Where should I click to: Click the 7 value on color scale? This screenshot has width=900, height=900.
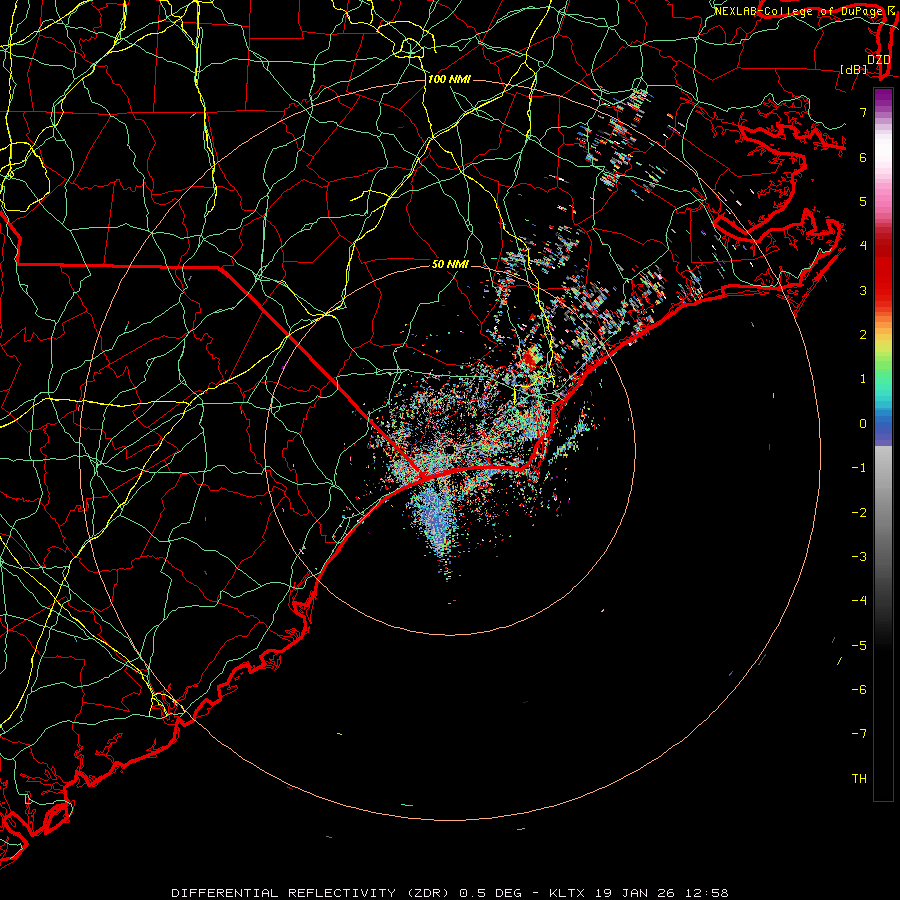point(863,112)
